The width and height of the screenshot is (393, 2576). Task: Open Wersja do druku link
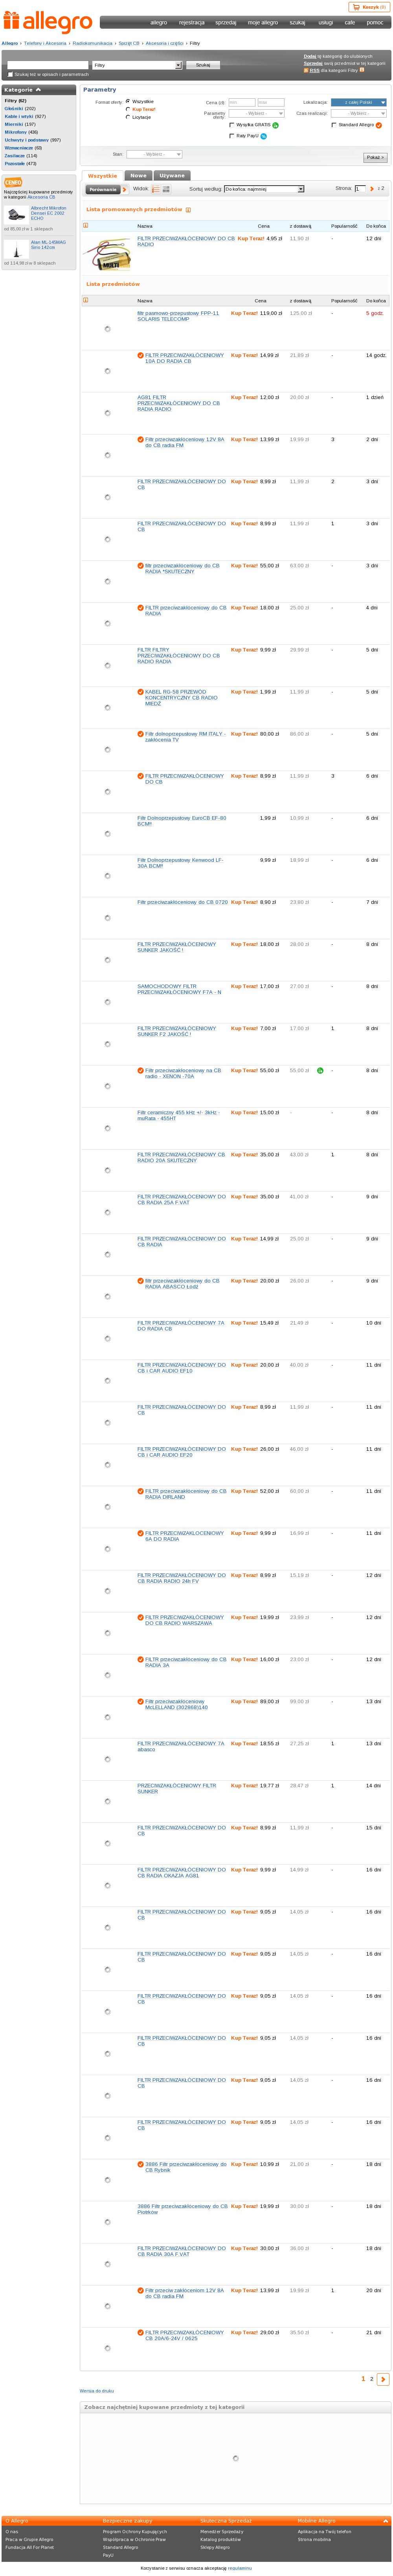point(97,2391)
